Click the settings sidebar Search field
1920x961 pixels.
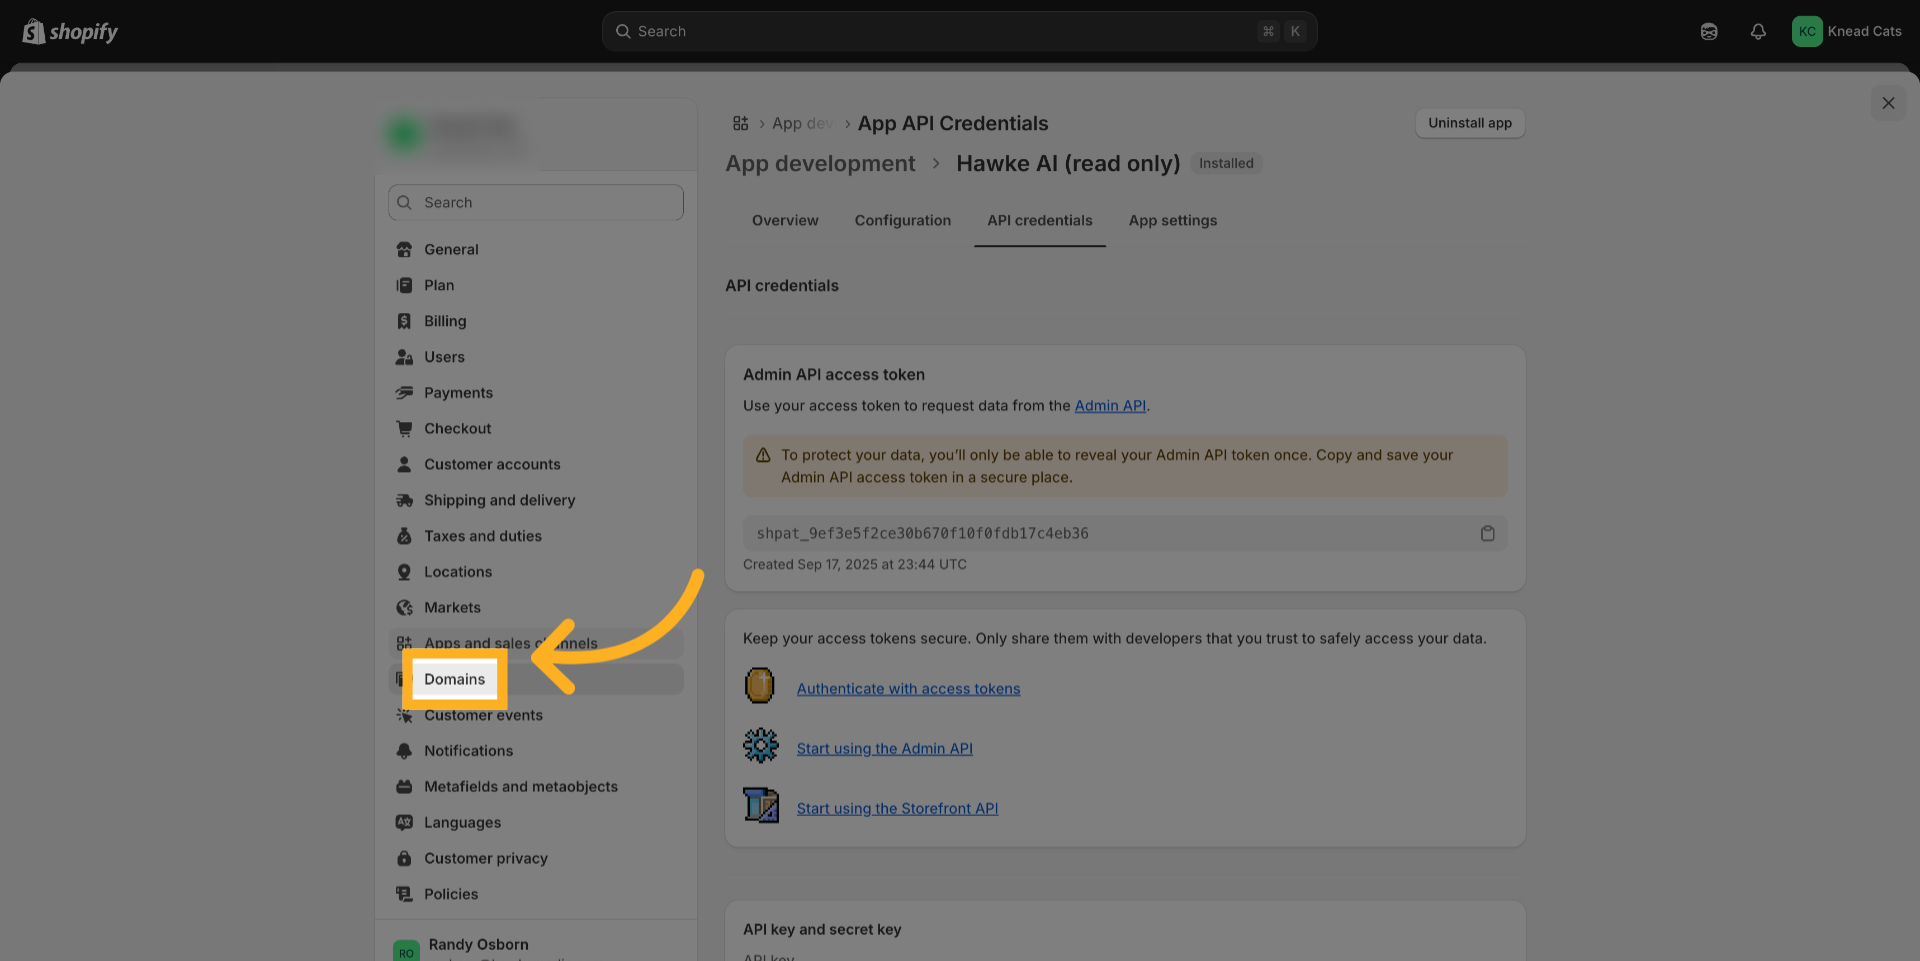point(536,203)
